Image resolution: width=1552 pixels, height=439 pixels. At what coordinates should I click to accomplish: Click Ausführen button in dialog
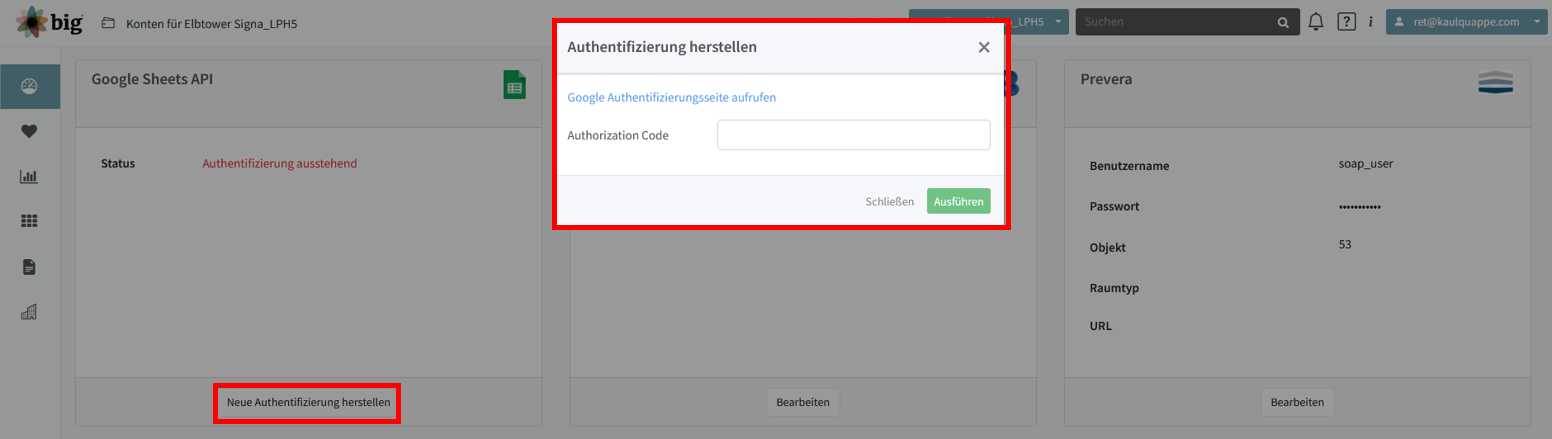(x=958, y=201)
